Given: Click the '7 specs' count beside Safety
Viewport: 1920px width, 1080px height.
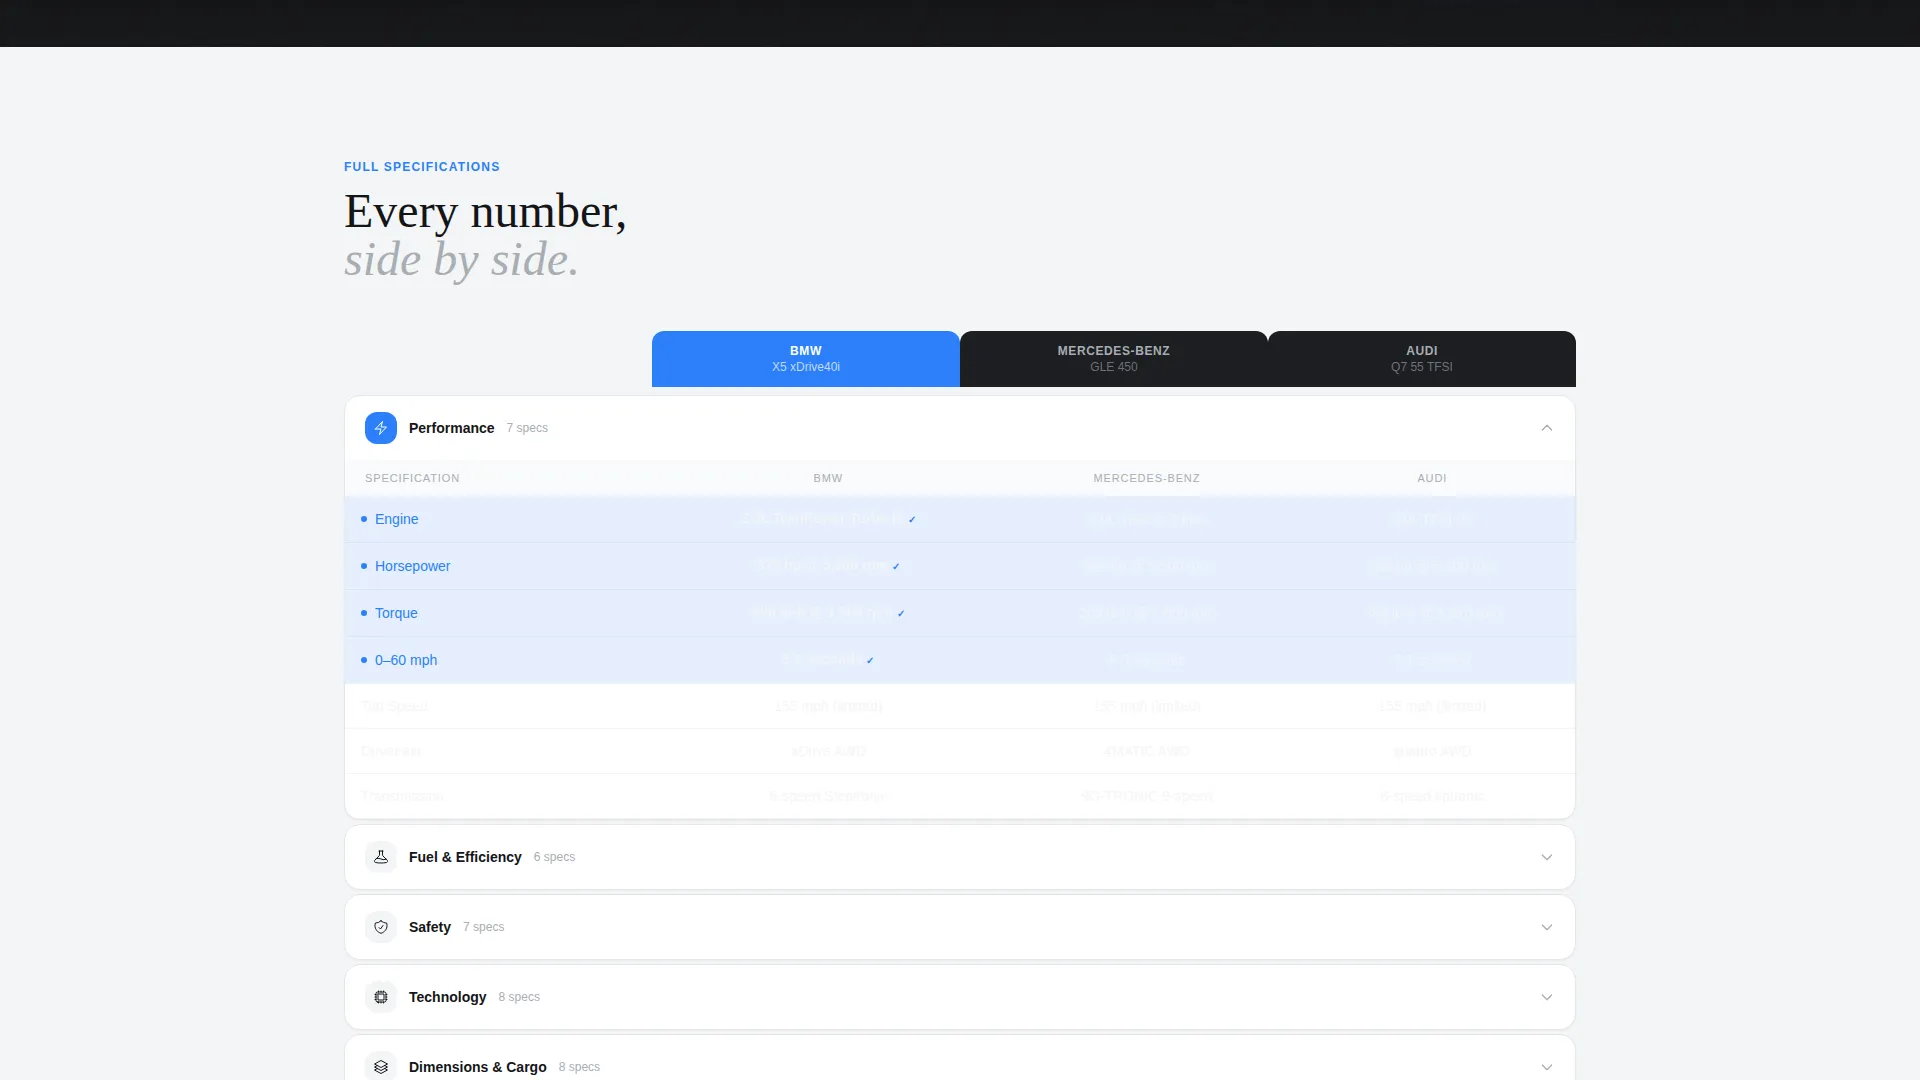Looking at the screenshot, I should (483, 927).
